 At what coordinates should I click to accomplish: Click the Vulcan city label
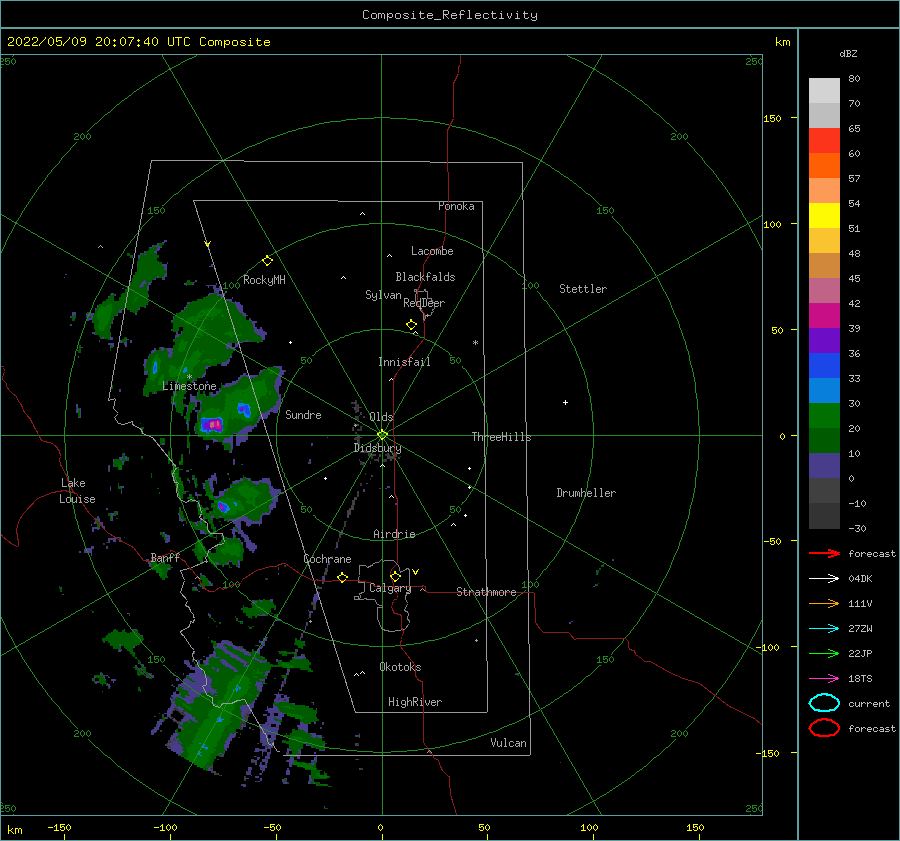(509, 743)
